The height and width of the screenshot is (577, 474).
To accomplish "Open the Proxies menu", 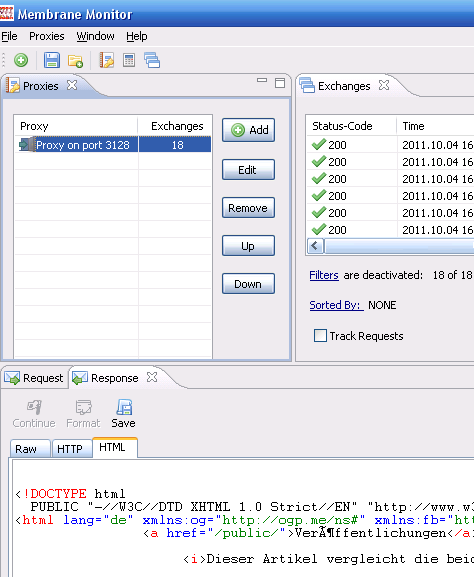I will coord(47,36).
